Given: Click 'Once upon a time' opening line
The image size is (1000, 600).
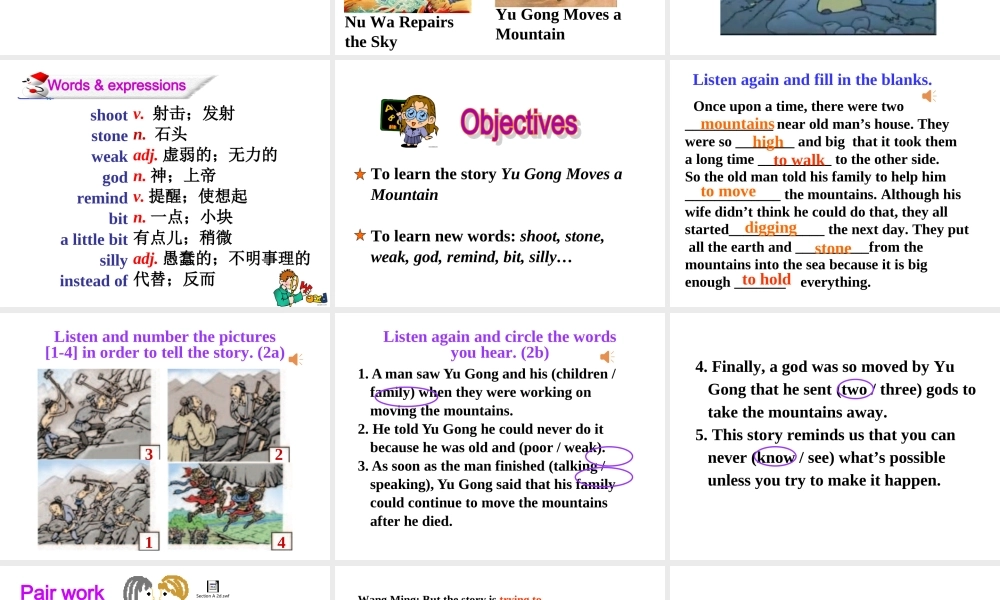Looking at the screenshot, I should 798,106.
